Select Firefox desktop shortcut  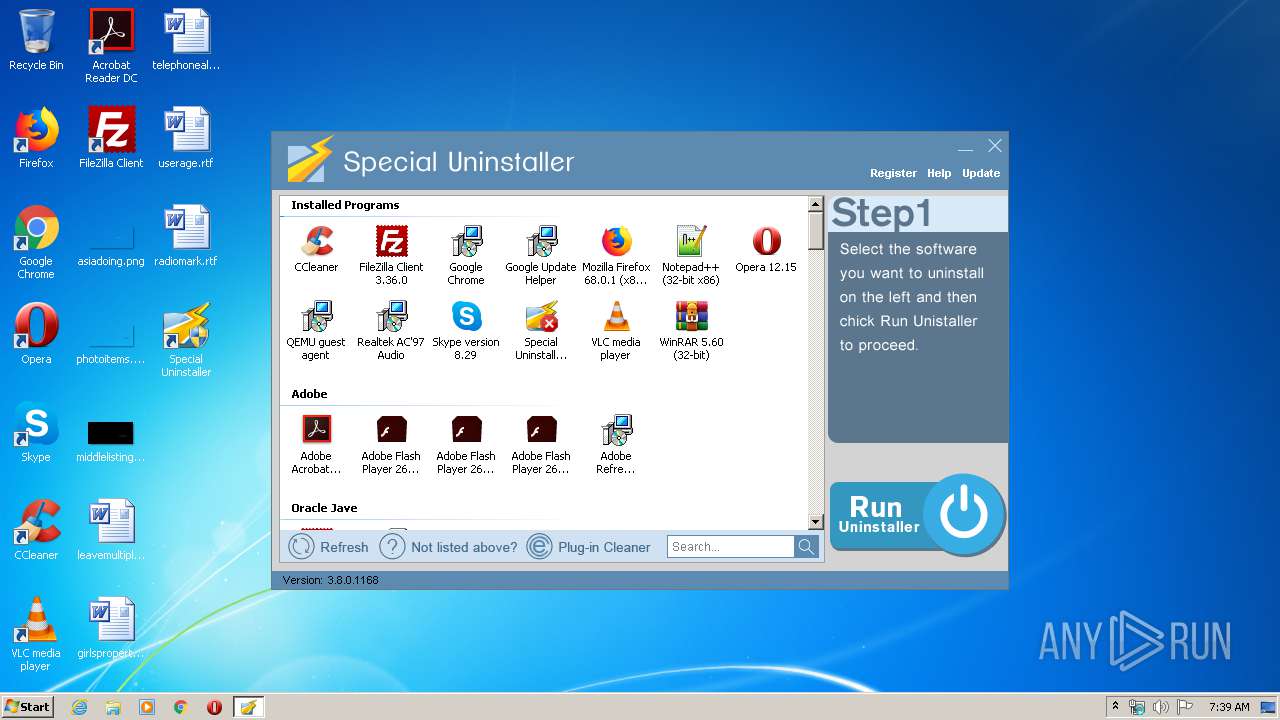[x=36, y=138]
